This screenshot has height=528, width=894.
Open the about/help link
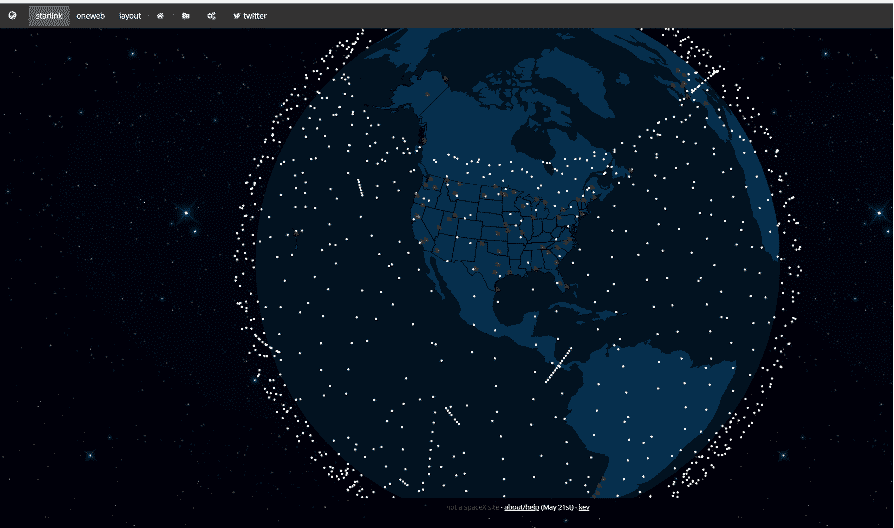[x=521, y=507]
